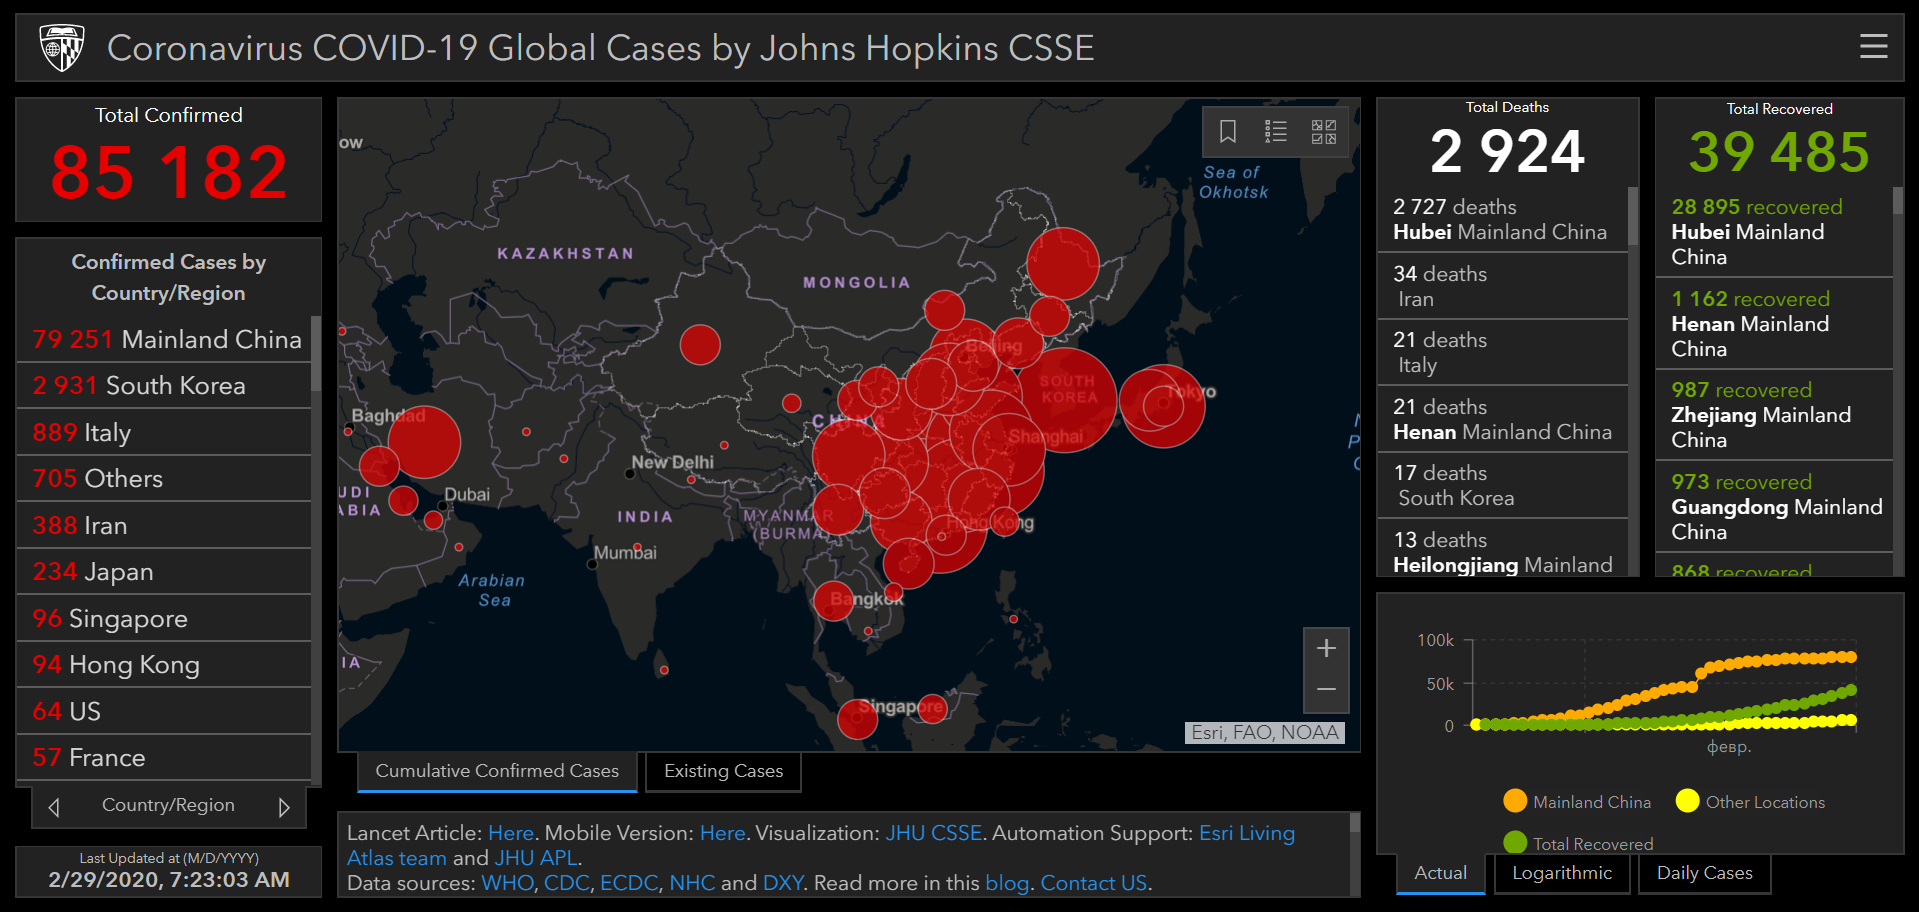This screenshot has width=1919, height=912.
Task: Select 57 France row
Action: (164, 758)
